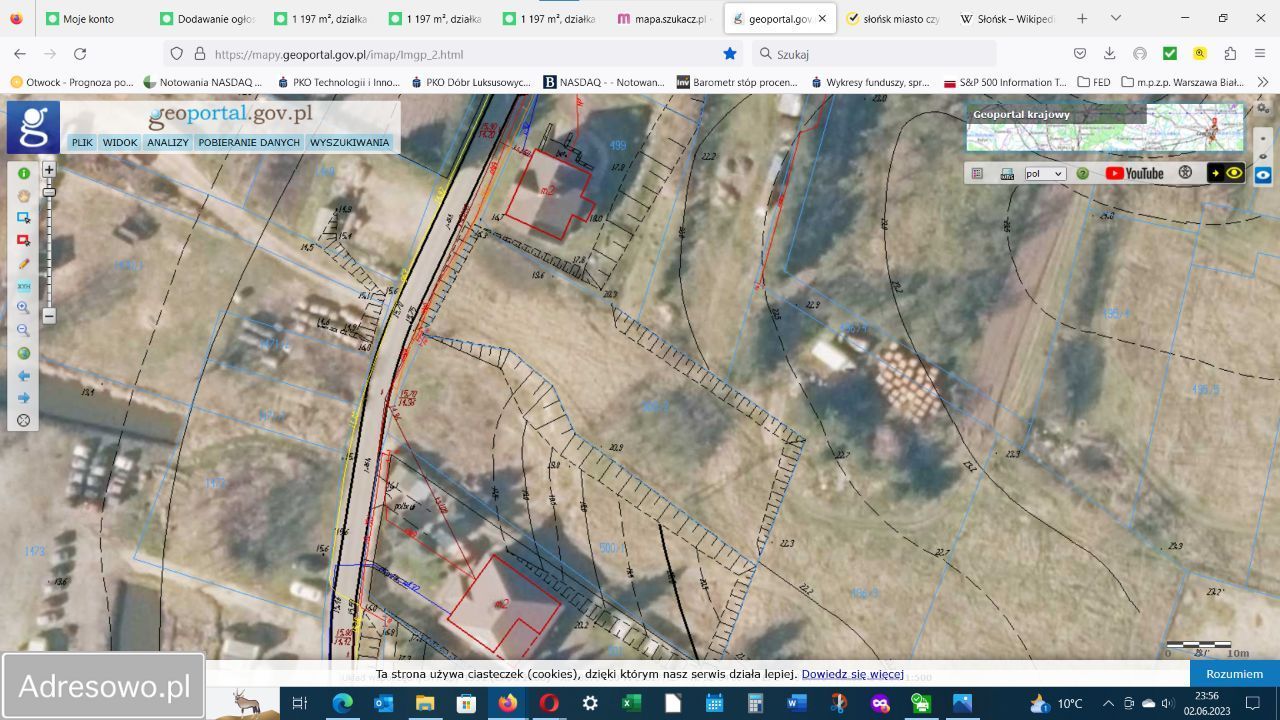Toggle the yellow high-contrast eye button
The height and width of the screenshot is (720, 1280).
pos(1225,173)
